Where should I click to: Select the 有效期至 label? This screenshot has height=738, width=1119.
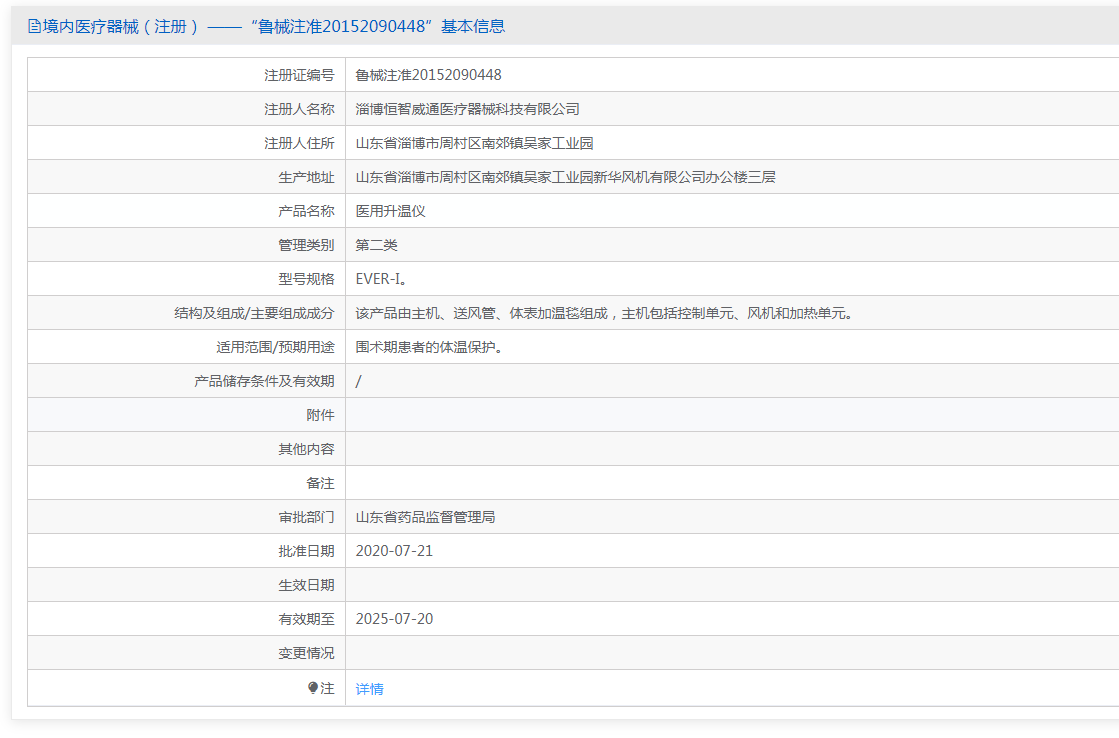306,619
